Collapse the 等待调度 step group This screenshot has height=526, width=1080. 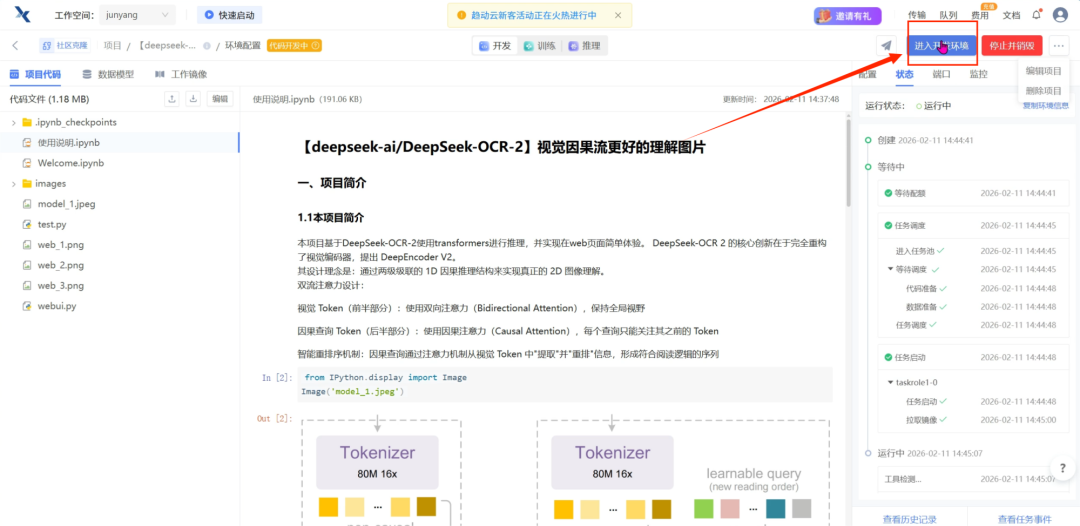[x=891, y=269]
